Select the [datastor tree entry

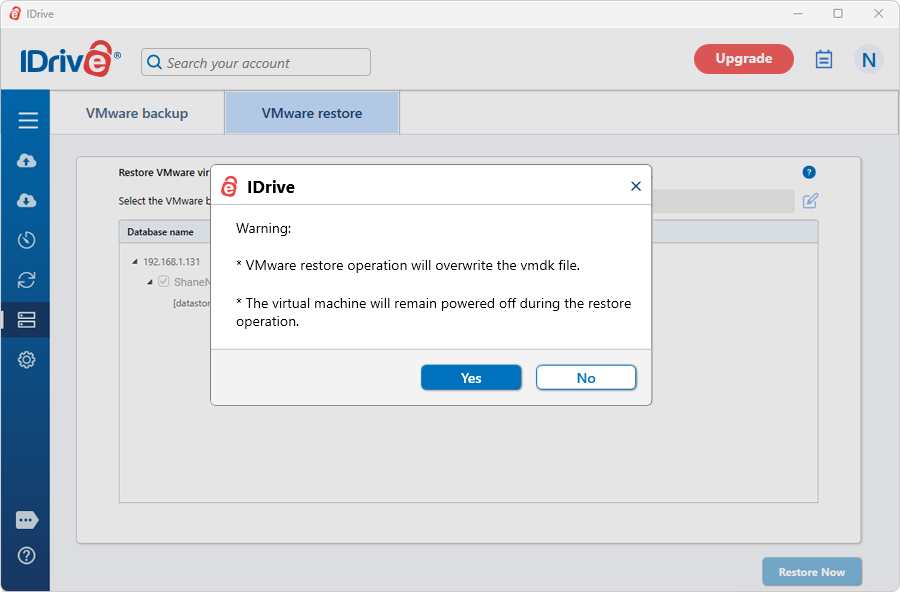pyautogui.click(x=192, y=303)
